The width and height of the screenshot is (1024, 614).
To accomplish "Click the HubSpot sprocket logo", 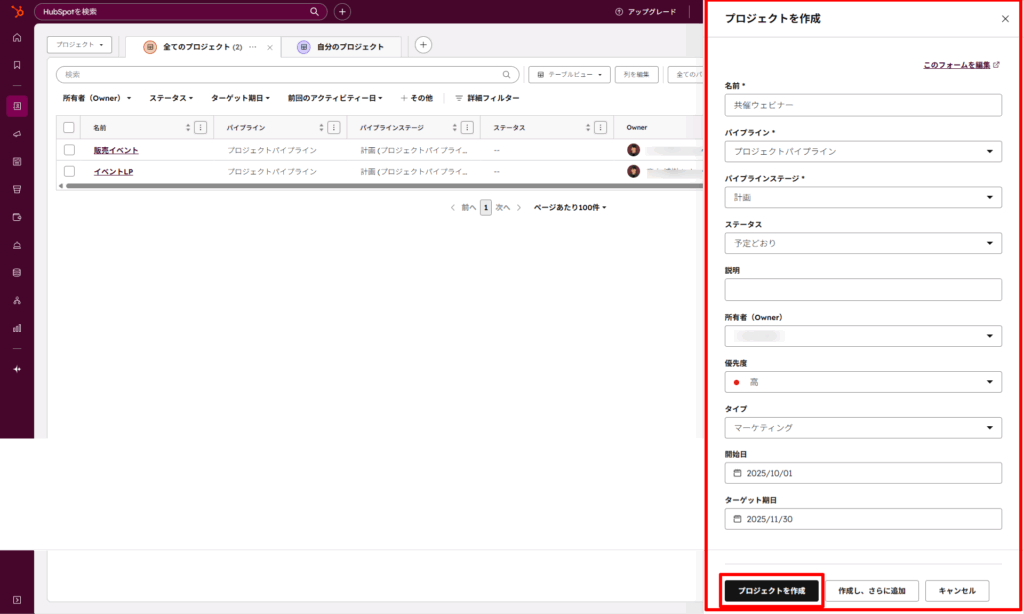I will [15, 11].
